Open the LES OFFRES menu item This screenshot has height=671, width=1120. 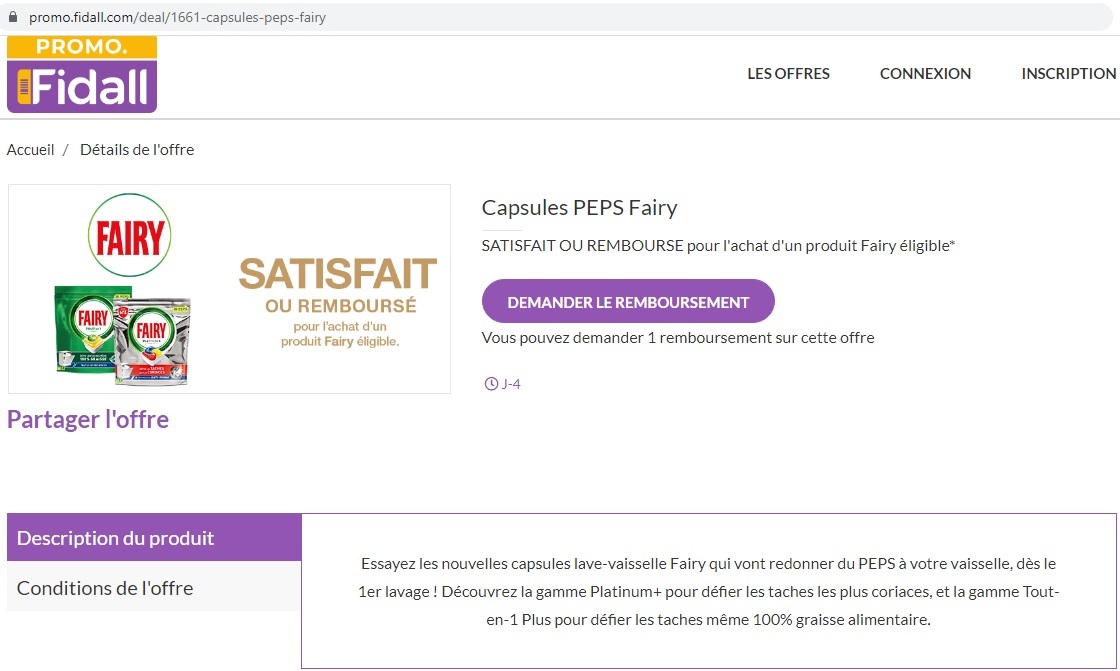788,73
